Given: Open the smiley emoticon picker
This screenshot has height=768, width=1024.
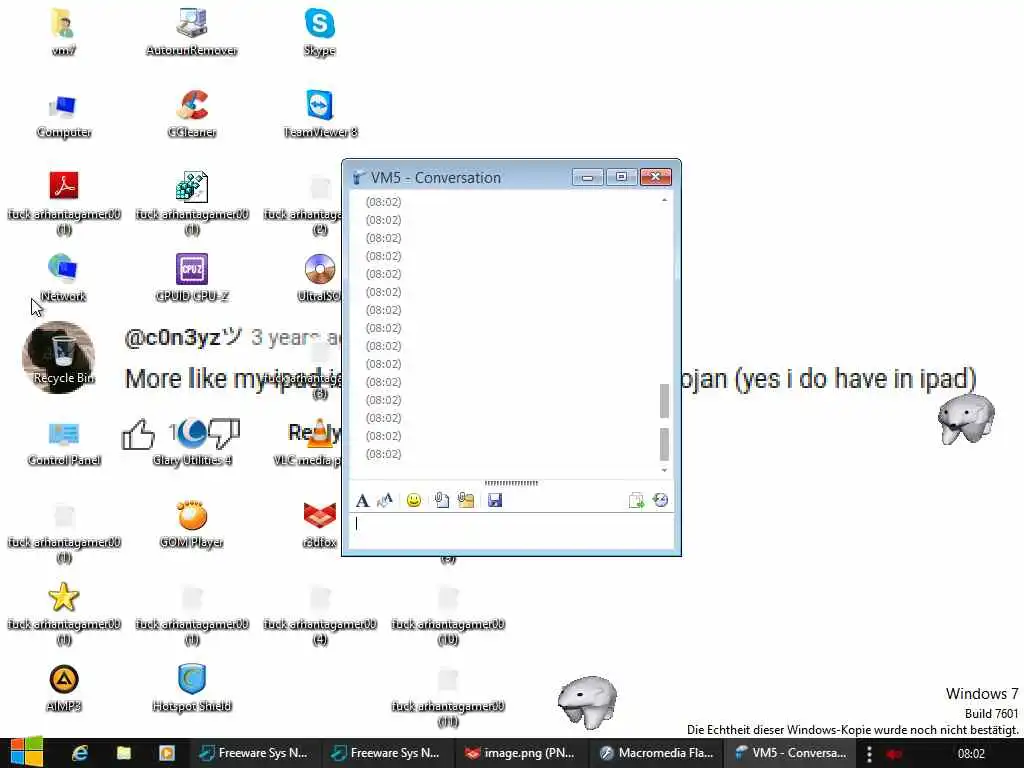Looking at the screenshot, I should pos(413,501).
